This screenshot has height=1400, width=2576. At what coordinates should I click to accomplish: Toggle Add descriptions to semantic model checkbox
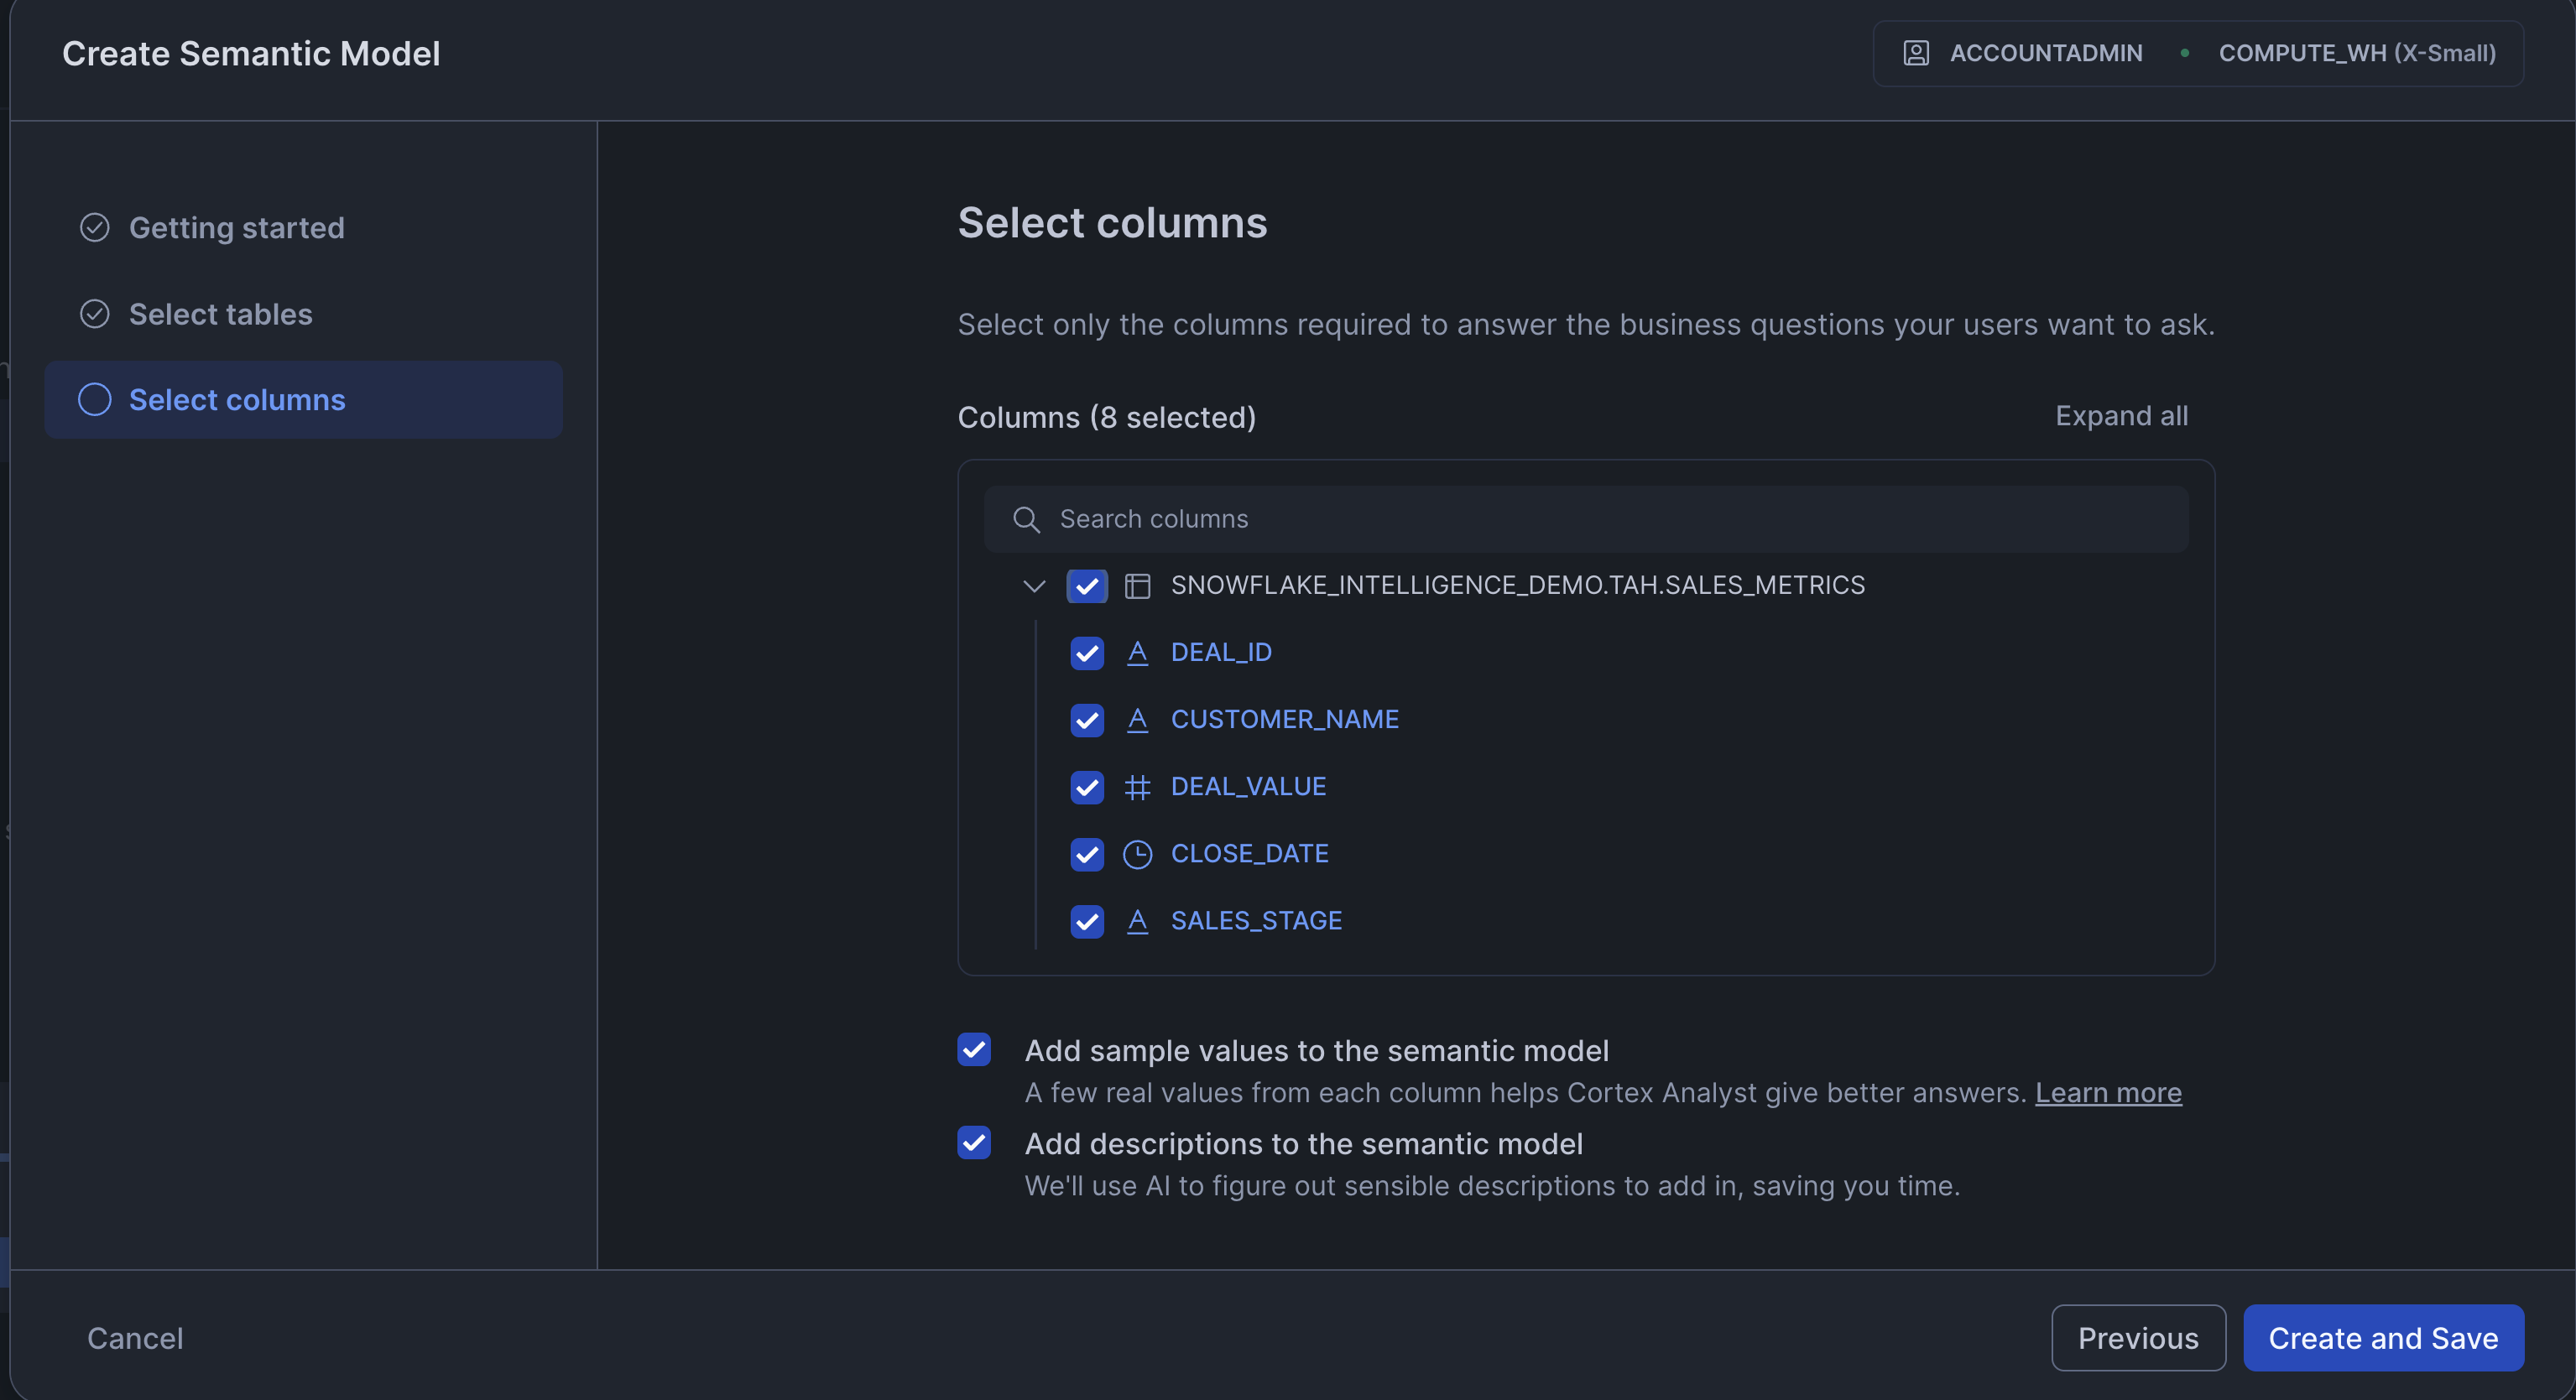pos(973,1143)
